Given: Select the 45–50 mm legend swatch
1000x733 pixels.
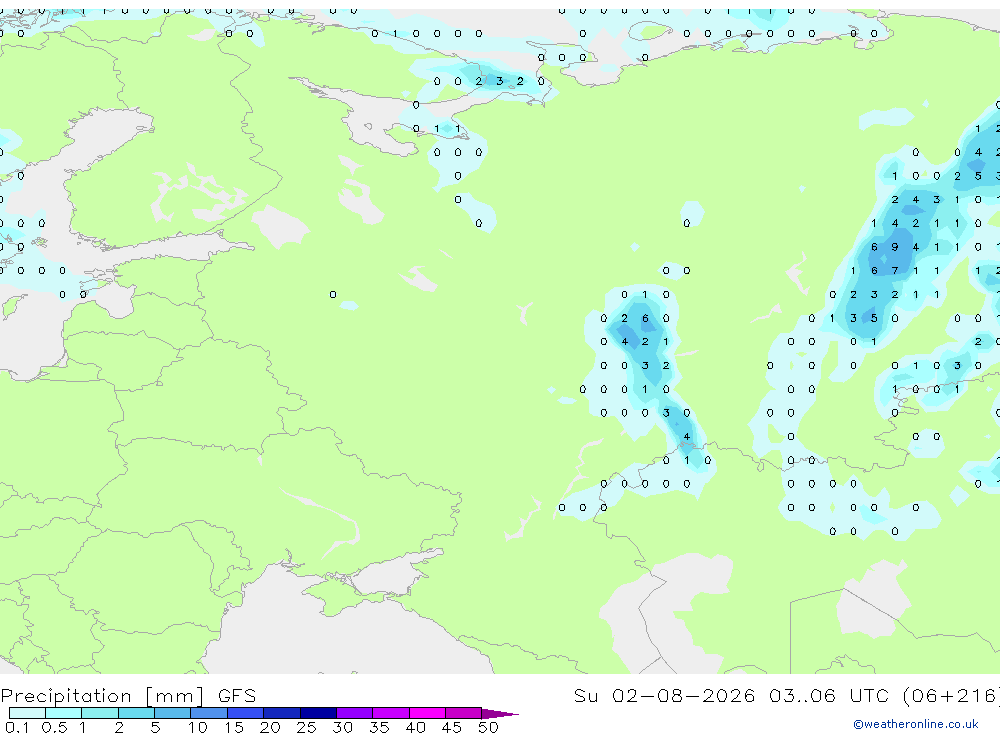Looking at the screenshot, I should (463, 713).
